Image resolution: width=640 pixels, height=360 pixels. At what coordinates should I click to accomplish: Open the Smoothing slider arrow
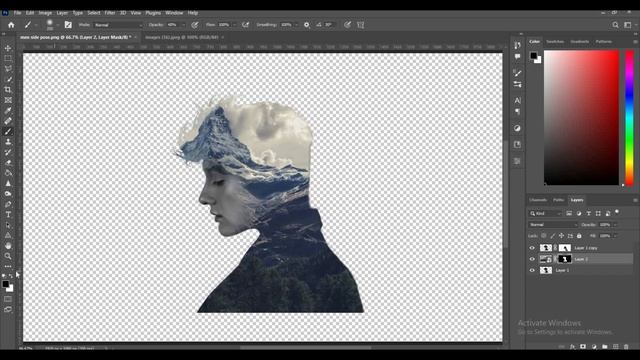pyautogui.click(x=297, y=25)
